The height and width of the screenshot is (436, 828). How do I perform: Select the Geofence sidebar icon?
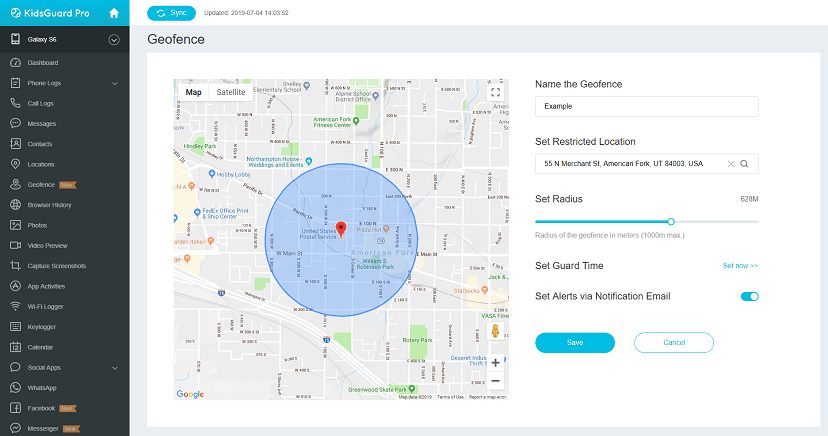click(15, 184)
